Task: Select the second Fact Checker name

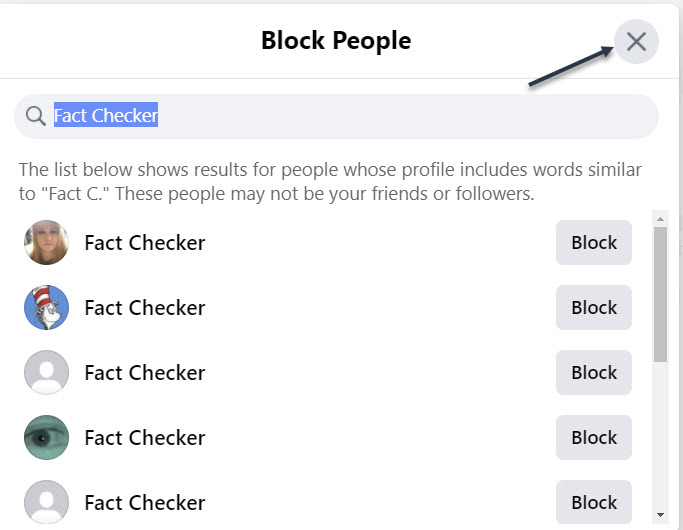Action: click(x=144, y=308)
